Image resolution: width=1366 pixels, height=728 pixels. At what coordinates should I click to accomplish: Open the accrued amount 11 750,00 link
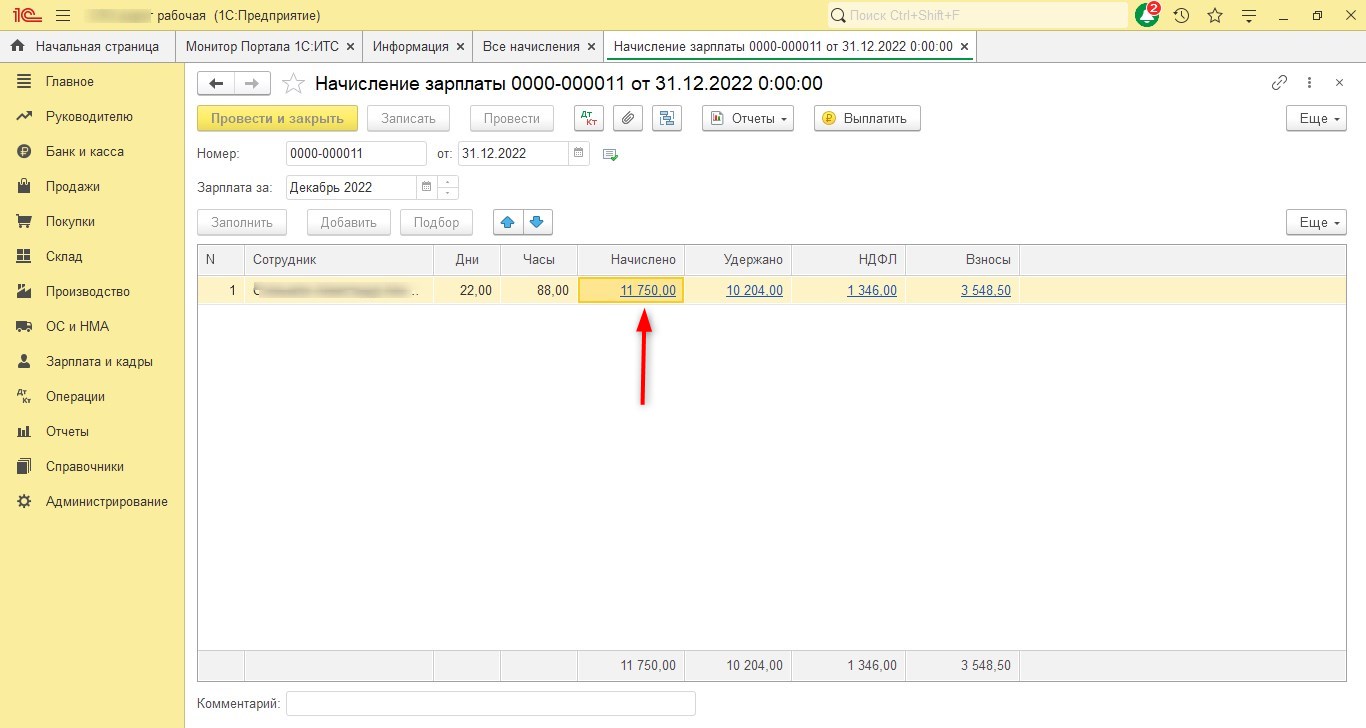(647, 290)
